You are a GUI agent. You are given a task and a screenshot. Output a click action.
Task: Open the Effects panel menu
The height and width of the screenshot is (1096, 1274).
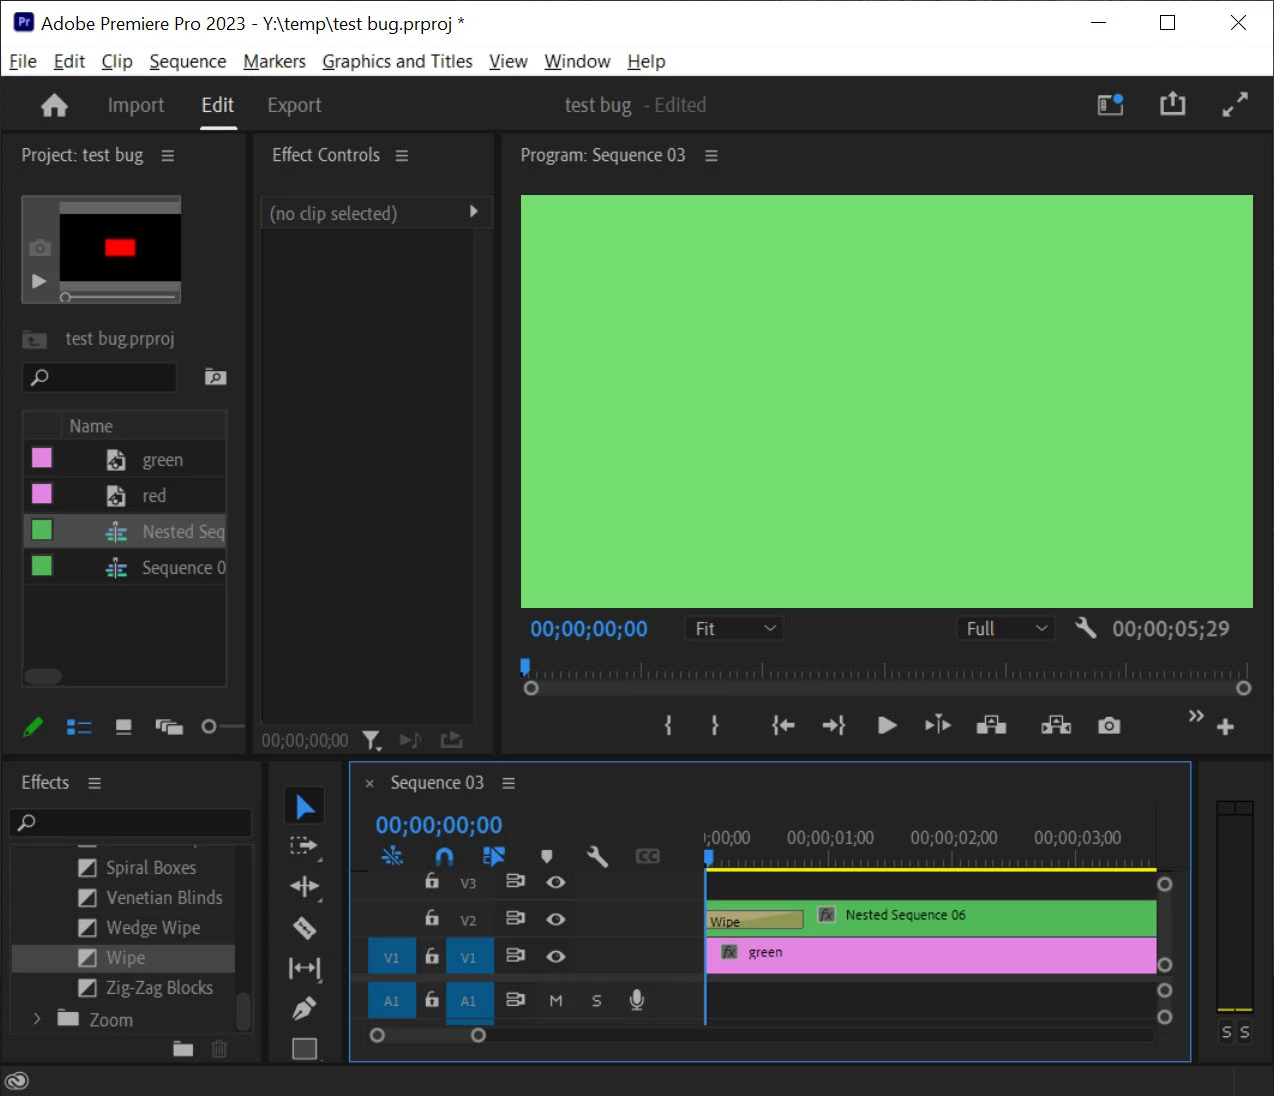click(95, 783)
